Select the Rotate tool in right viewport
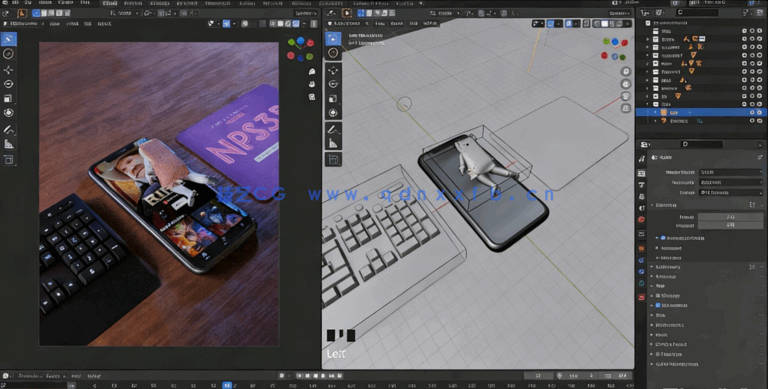The height and width of the screenshot is (389, 768). tap(334, 84)
